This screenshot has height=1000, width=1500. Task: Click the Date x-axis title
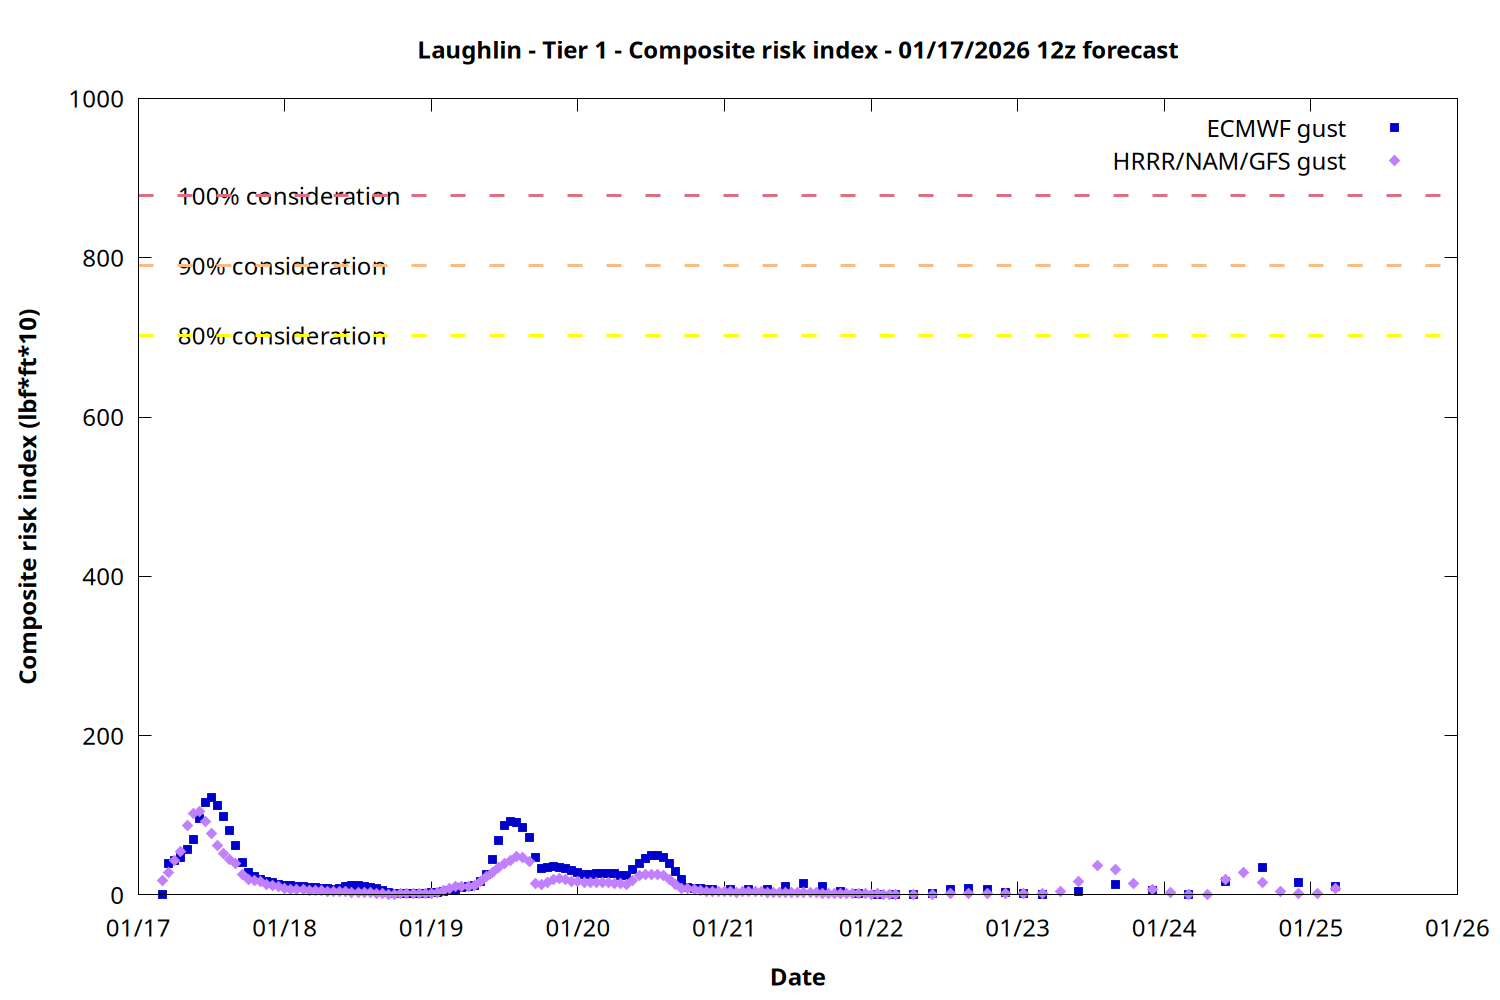[x=797, y=977]
